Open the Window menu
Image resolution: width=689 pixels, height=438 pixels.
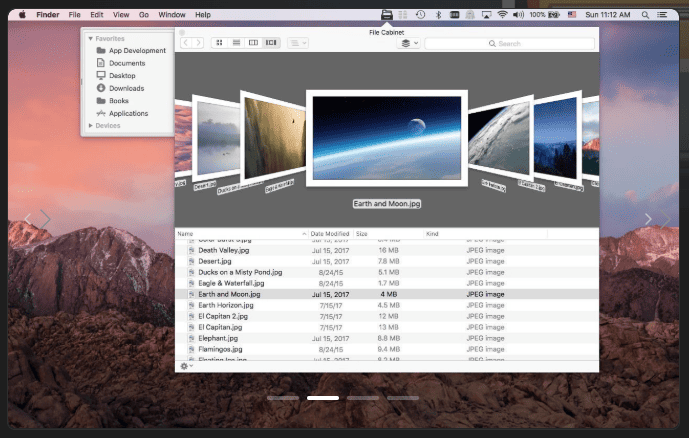(x=172, y=14)
